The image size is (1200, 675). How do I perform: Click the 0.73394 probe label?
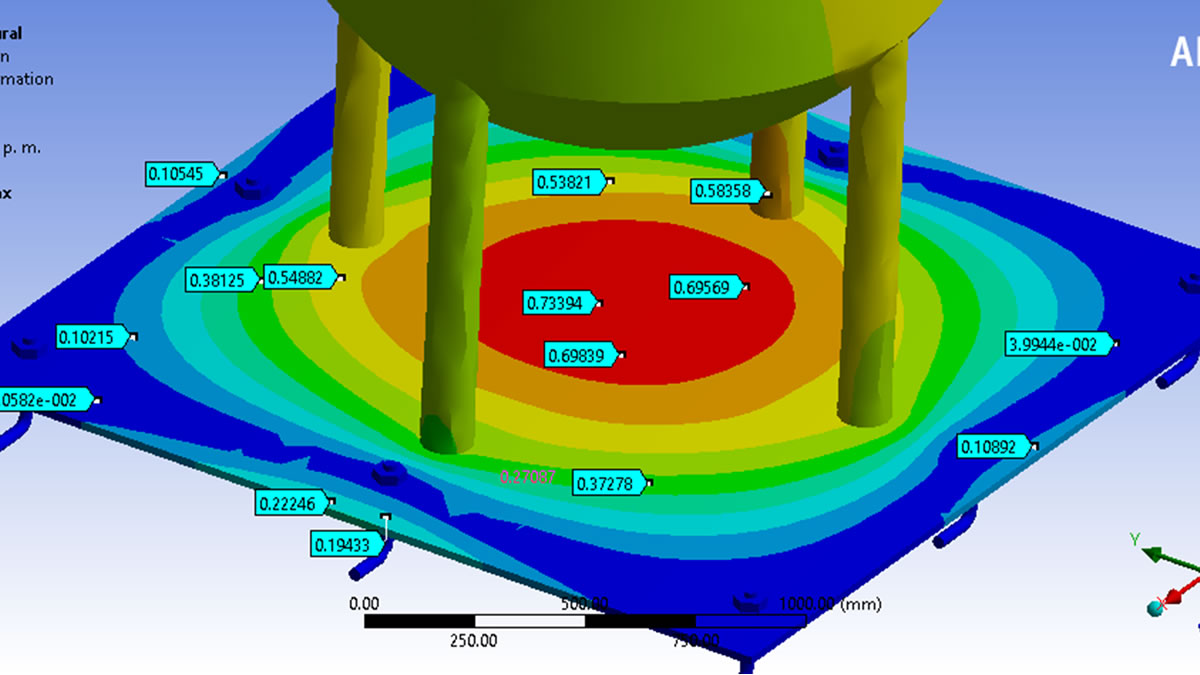pos(558,303)
